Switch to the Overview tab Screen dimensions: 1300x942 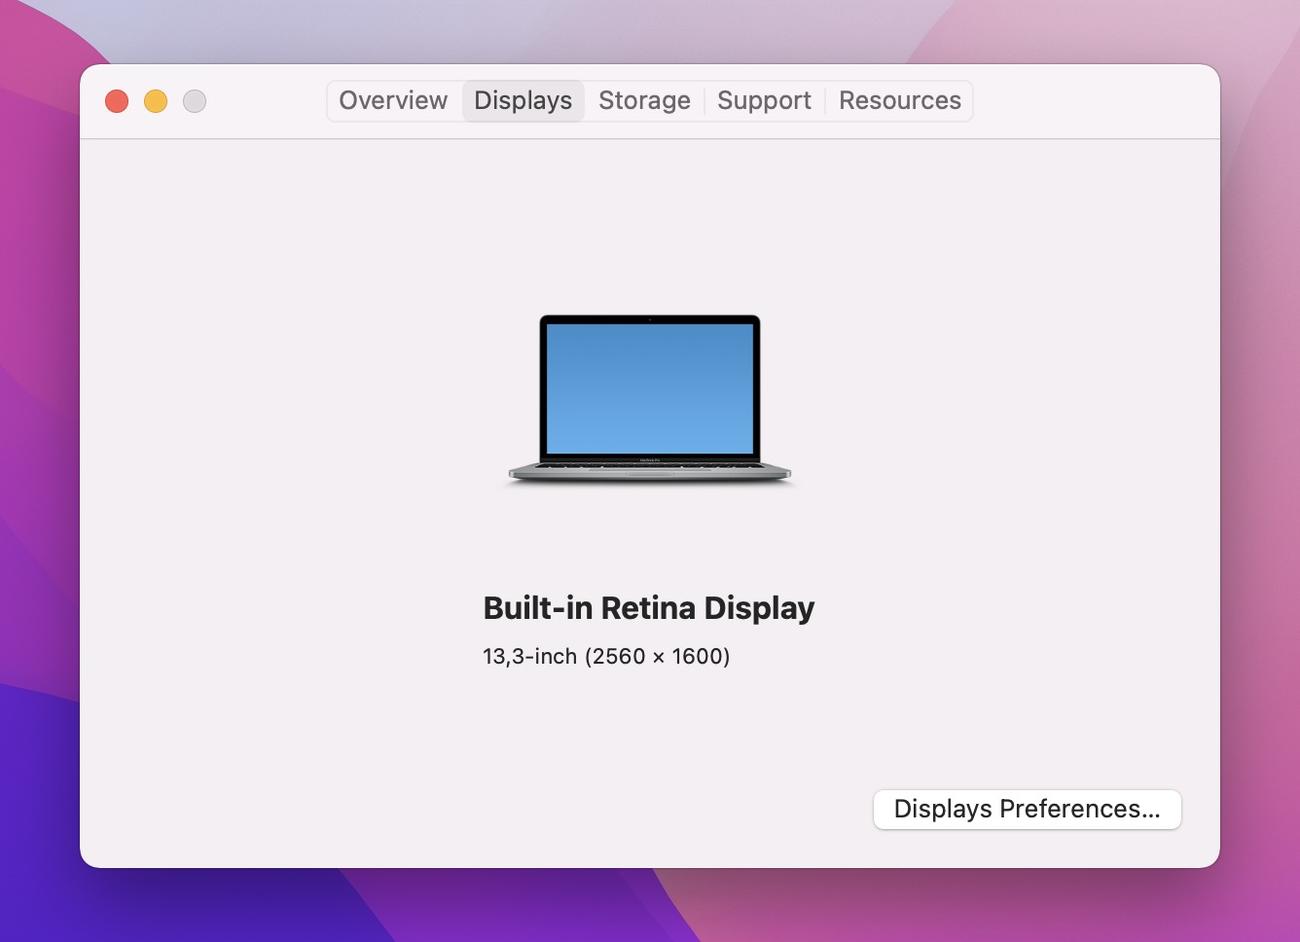393,101
